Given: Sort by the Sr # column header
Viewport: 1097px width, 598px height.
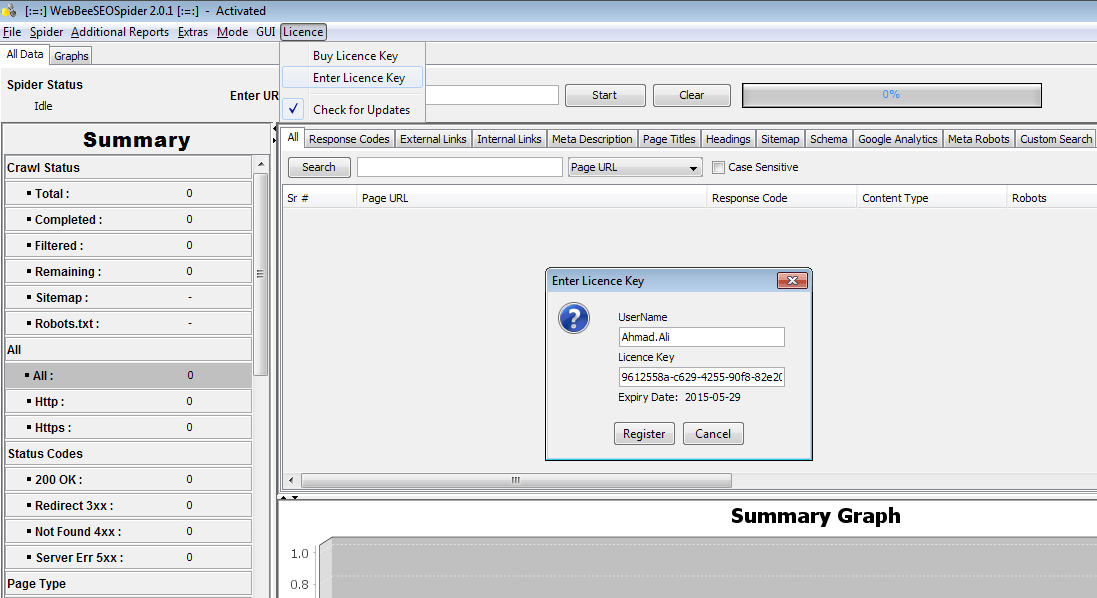Looking at the screenshot, I should (x=320, y=198).
